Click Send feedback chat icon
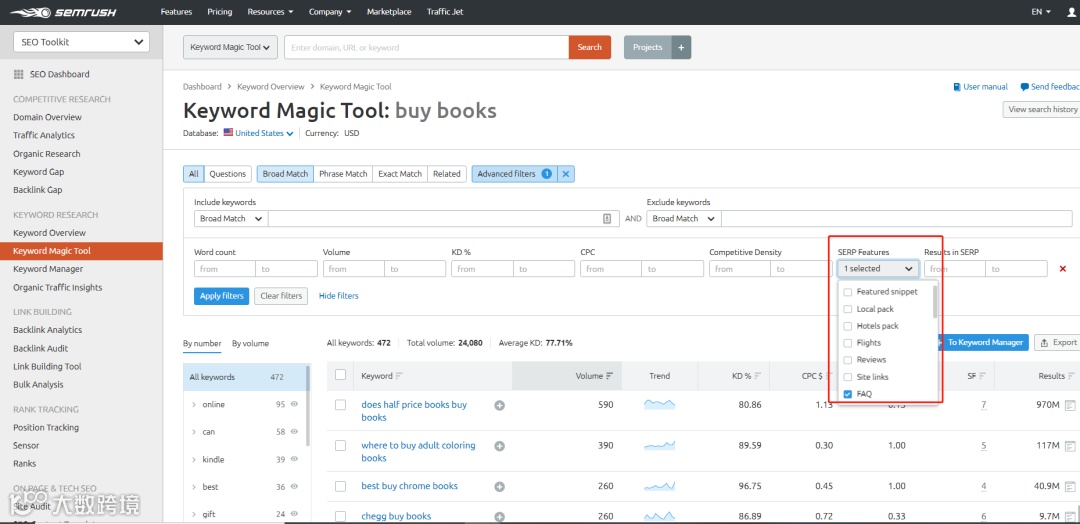Image resolution: width=1080 pixels, height=524 pixels. tap(1025, 87)
